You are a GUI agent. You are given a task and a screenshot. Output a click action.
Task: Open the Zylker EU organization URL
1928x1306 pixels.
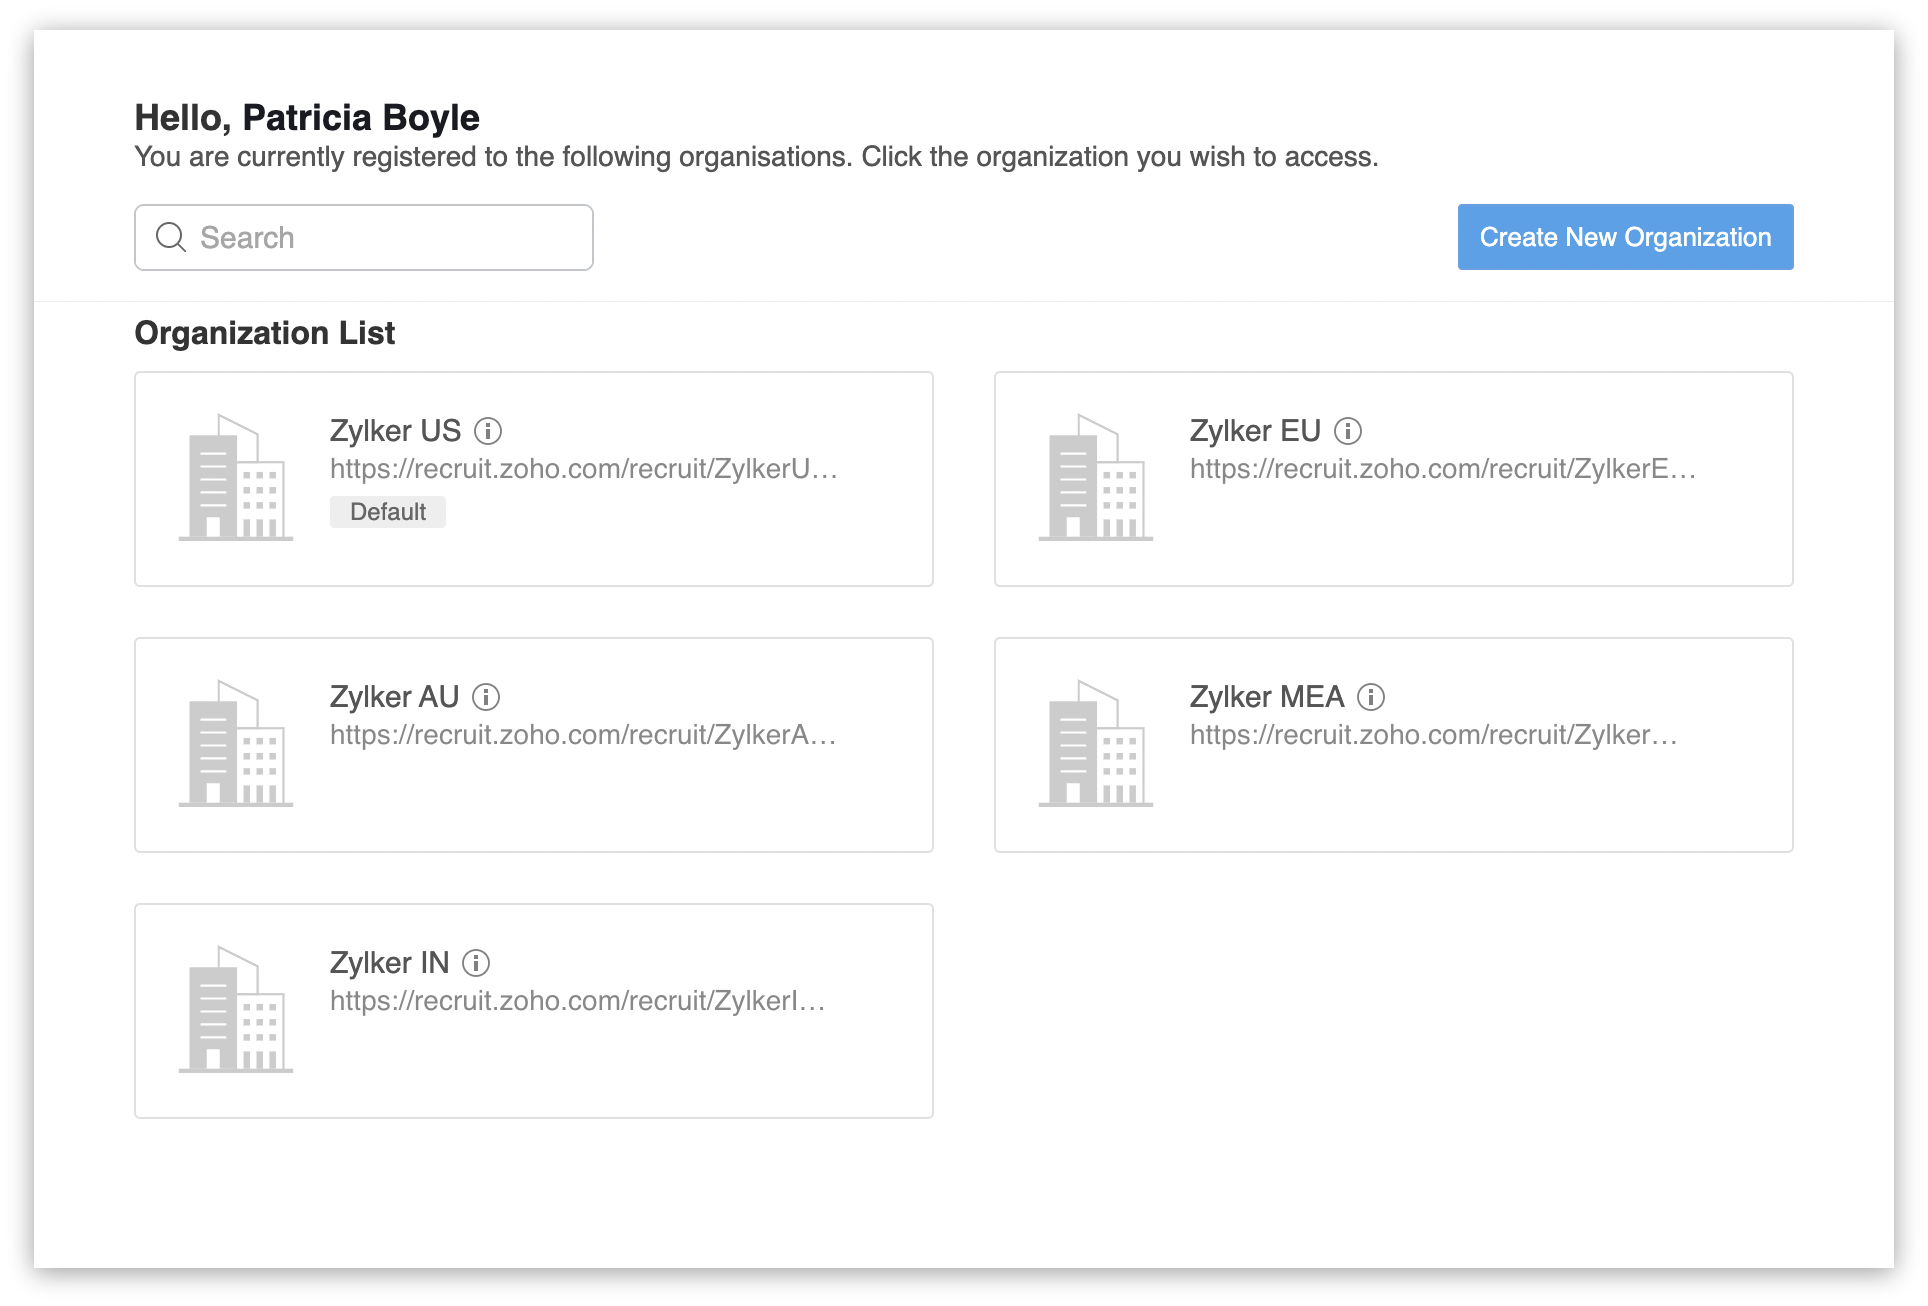tap(1442, 469)
